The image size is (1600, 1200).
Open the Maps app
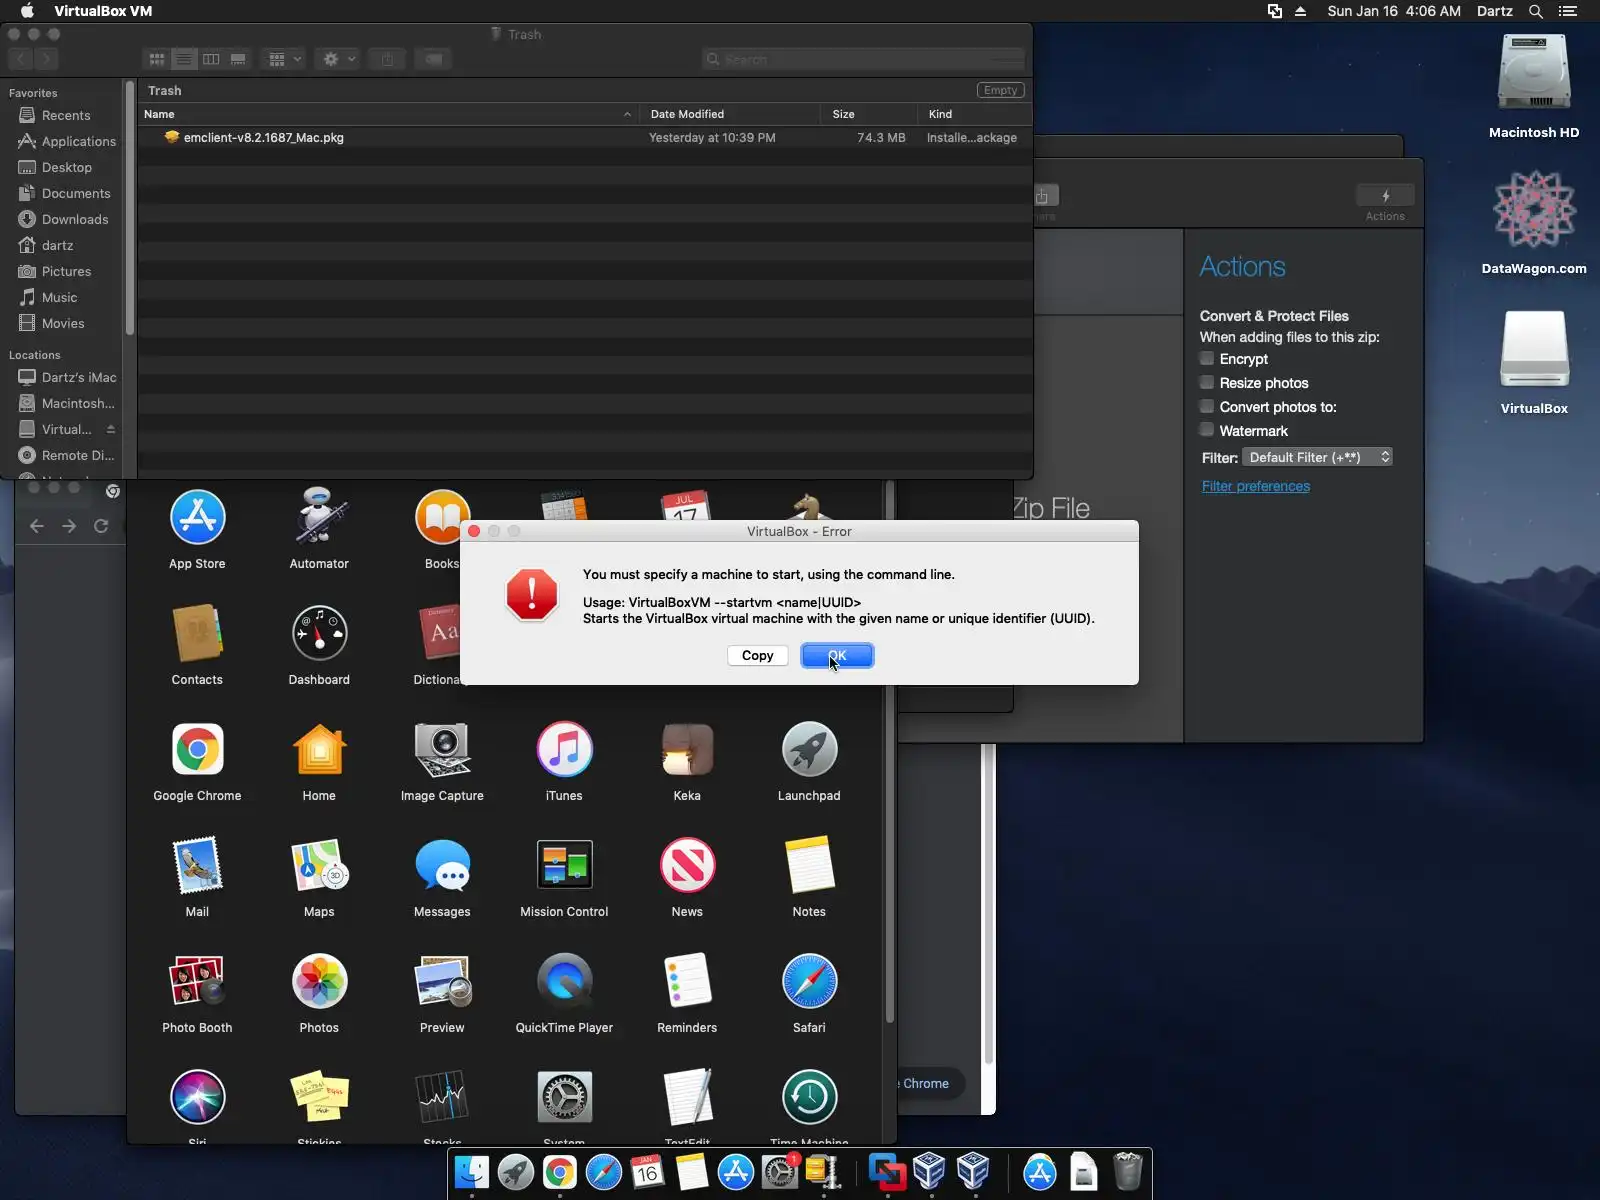(319, 866)
